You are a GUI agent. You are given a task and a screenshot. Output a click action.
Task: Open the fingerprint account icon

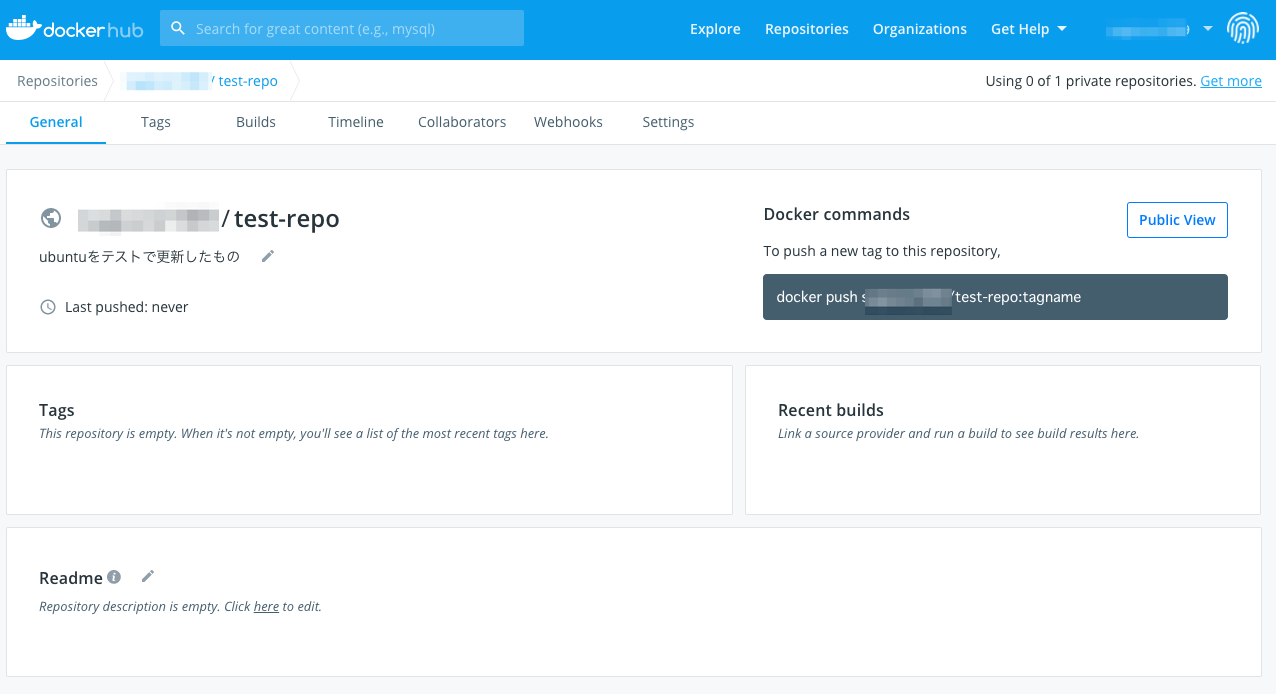(1243, 28)
